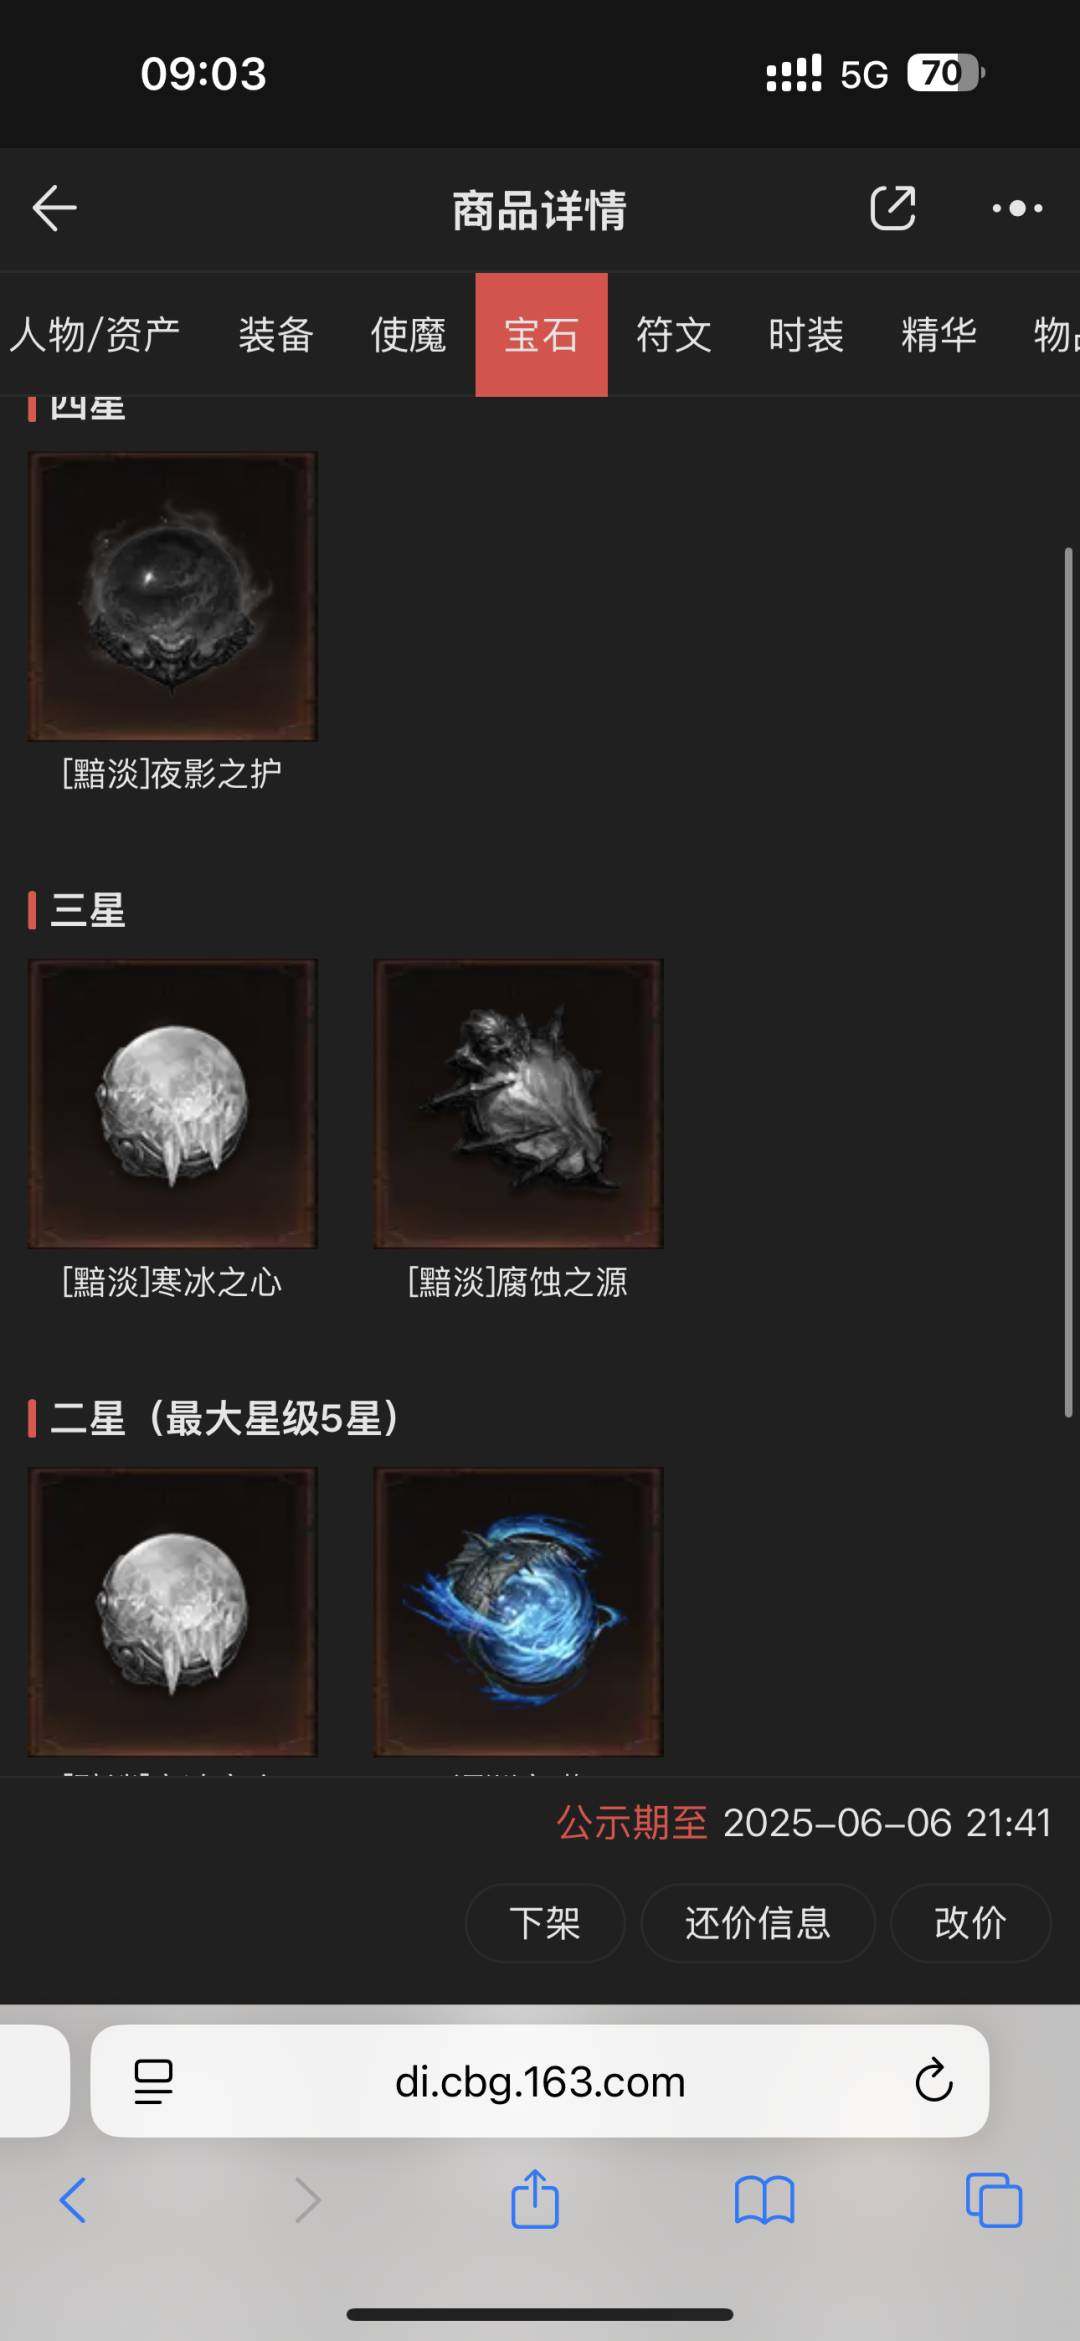Switch to the 装备 tab
This screenshot has width=1080, height=2341.
276,335
